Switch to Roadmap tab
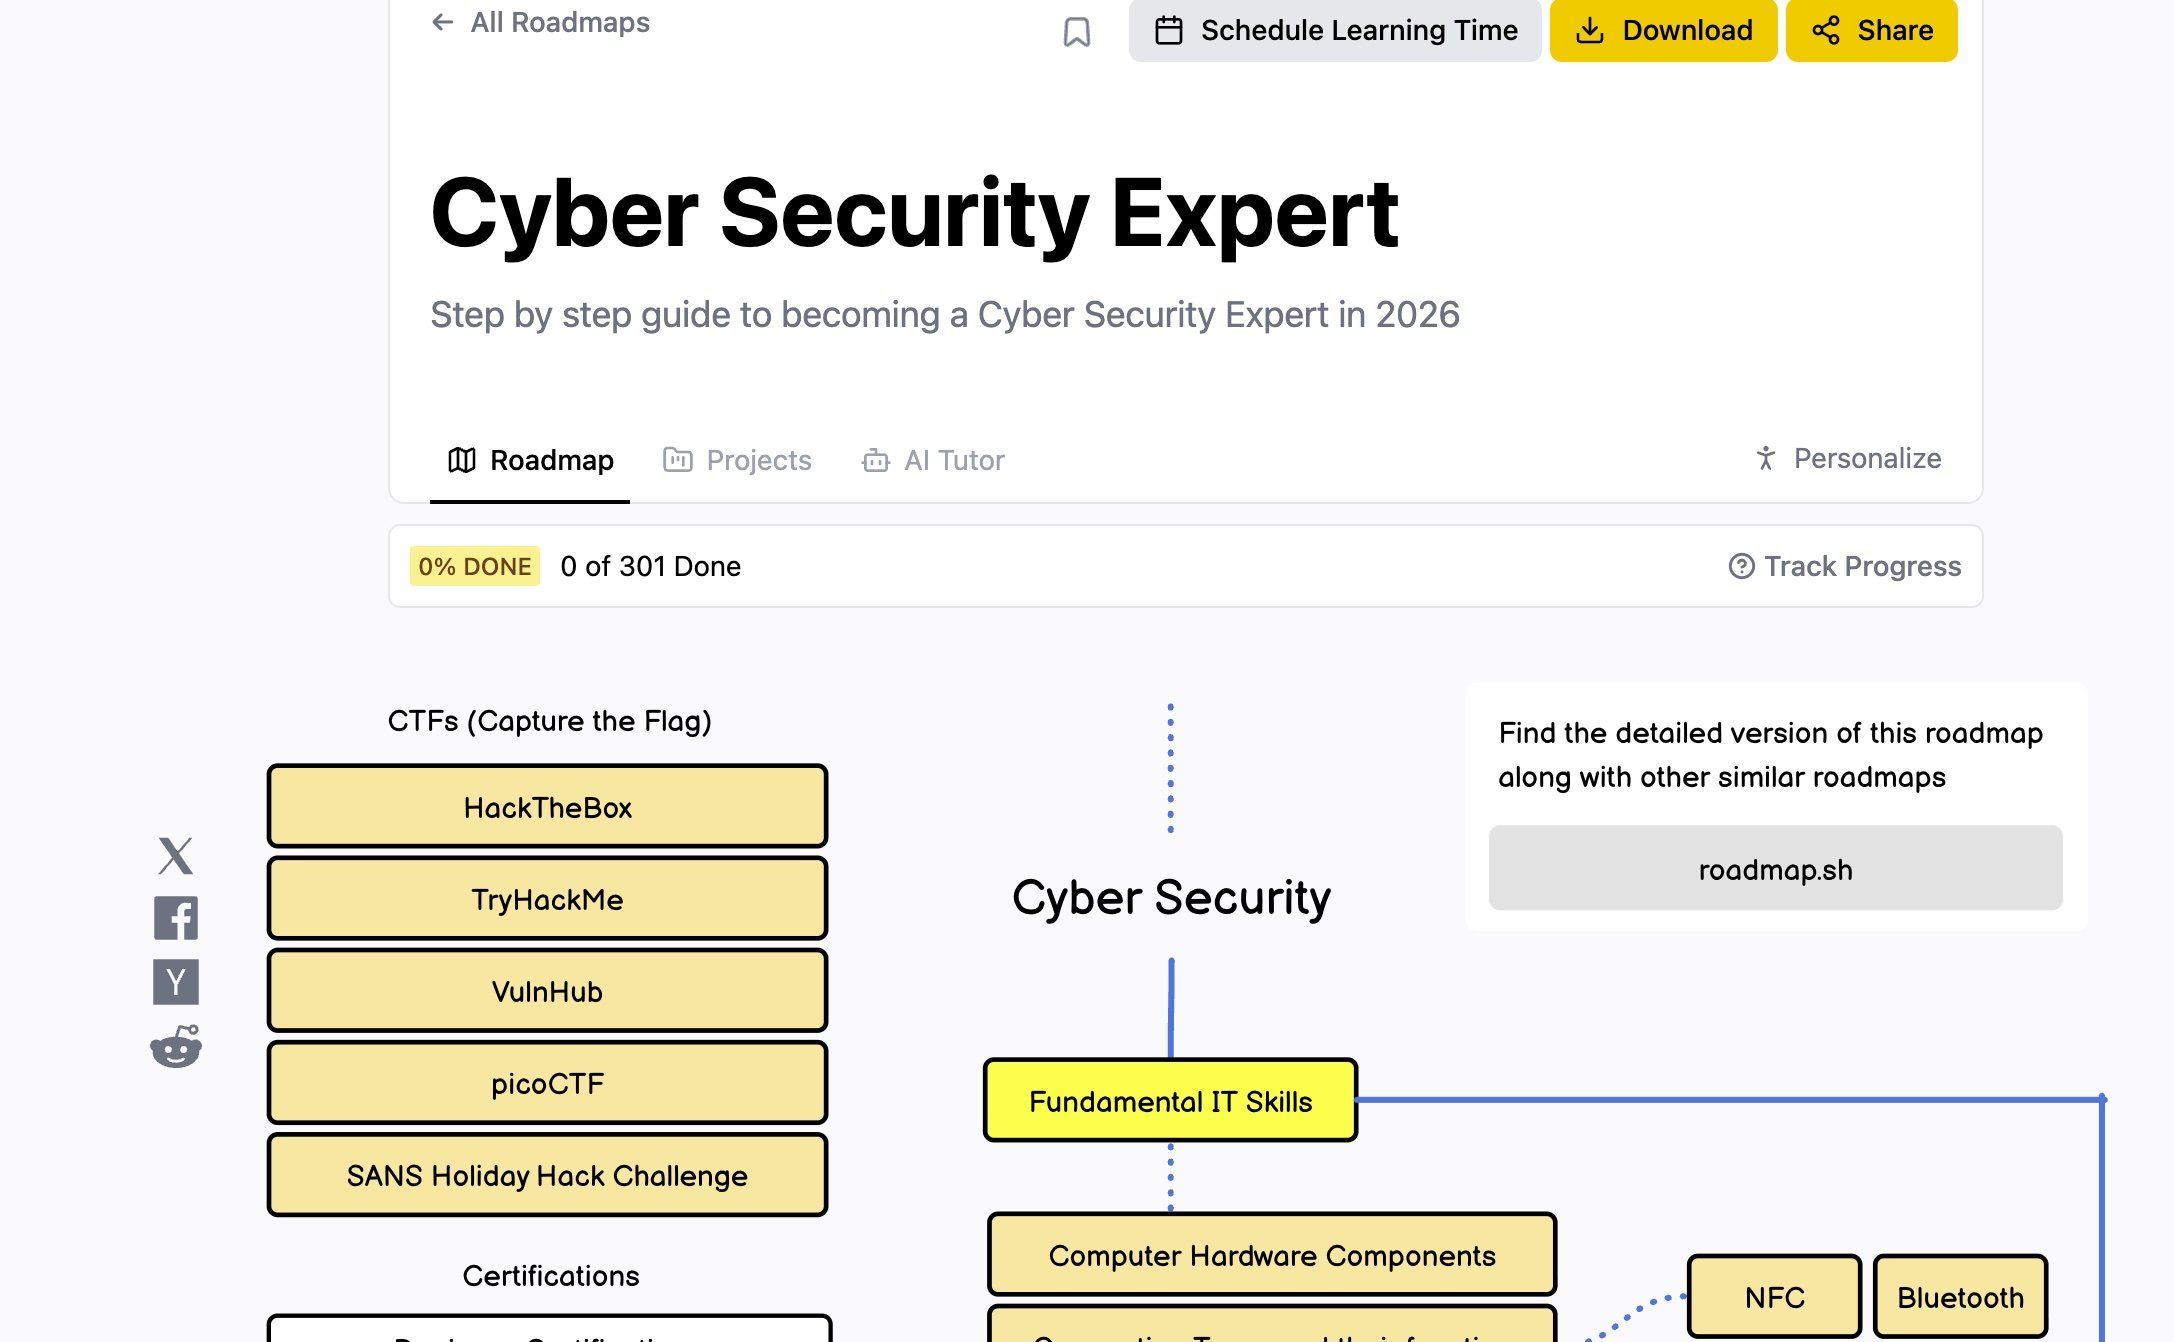The width and height of the screenshot is (2174, 1342). [530, 460]
